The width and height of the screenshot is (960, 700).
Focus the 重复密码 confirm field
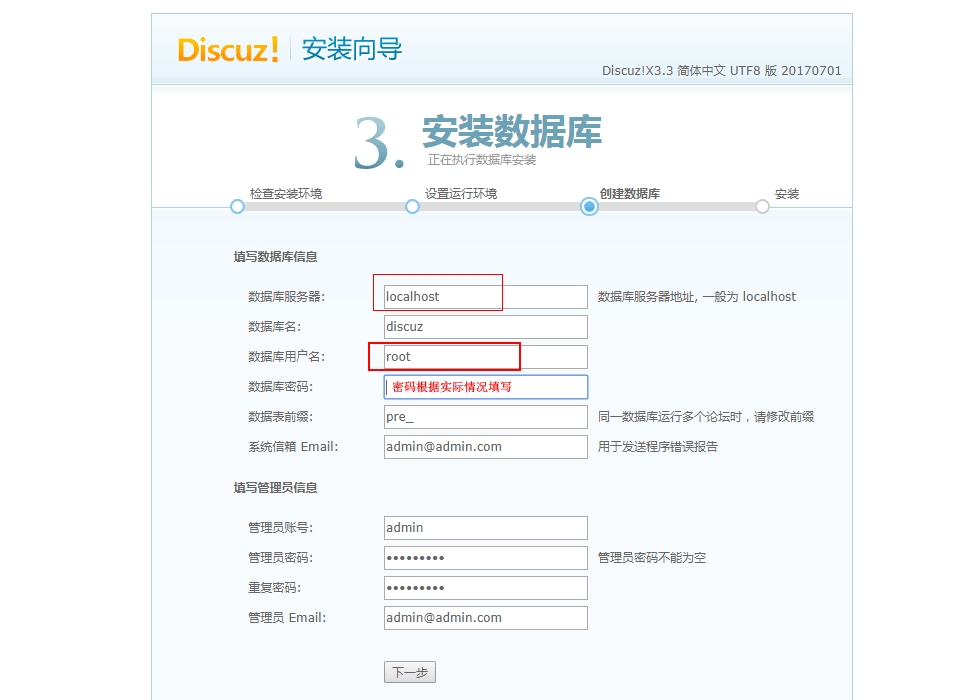(485, 588)
